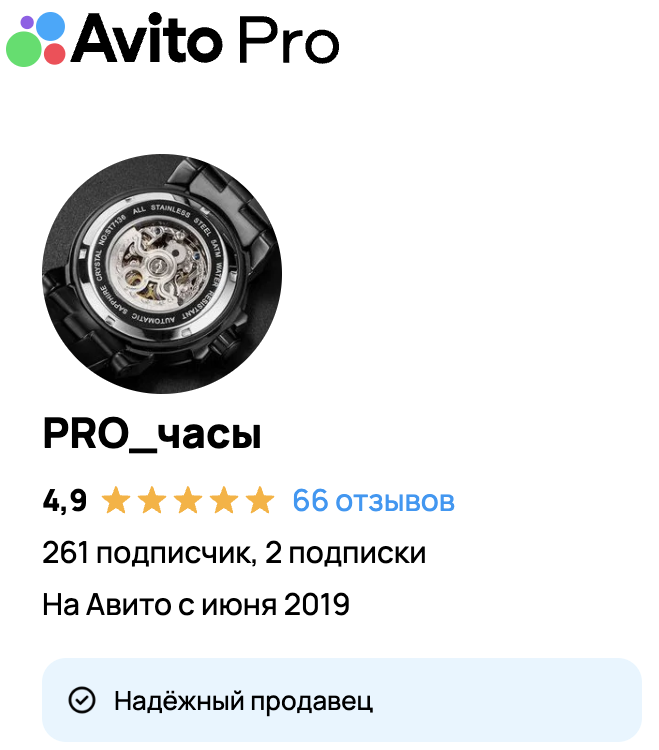This screenshot has height=750, width=659.
Task: Click the Avito colored-circles logo icon
Action: [35, 39]
